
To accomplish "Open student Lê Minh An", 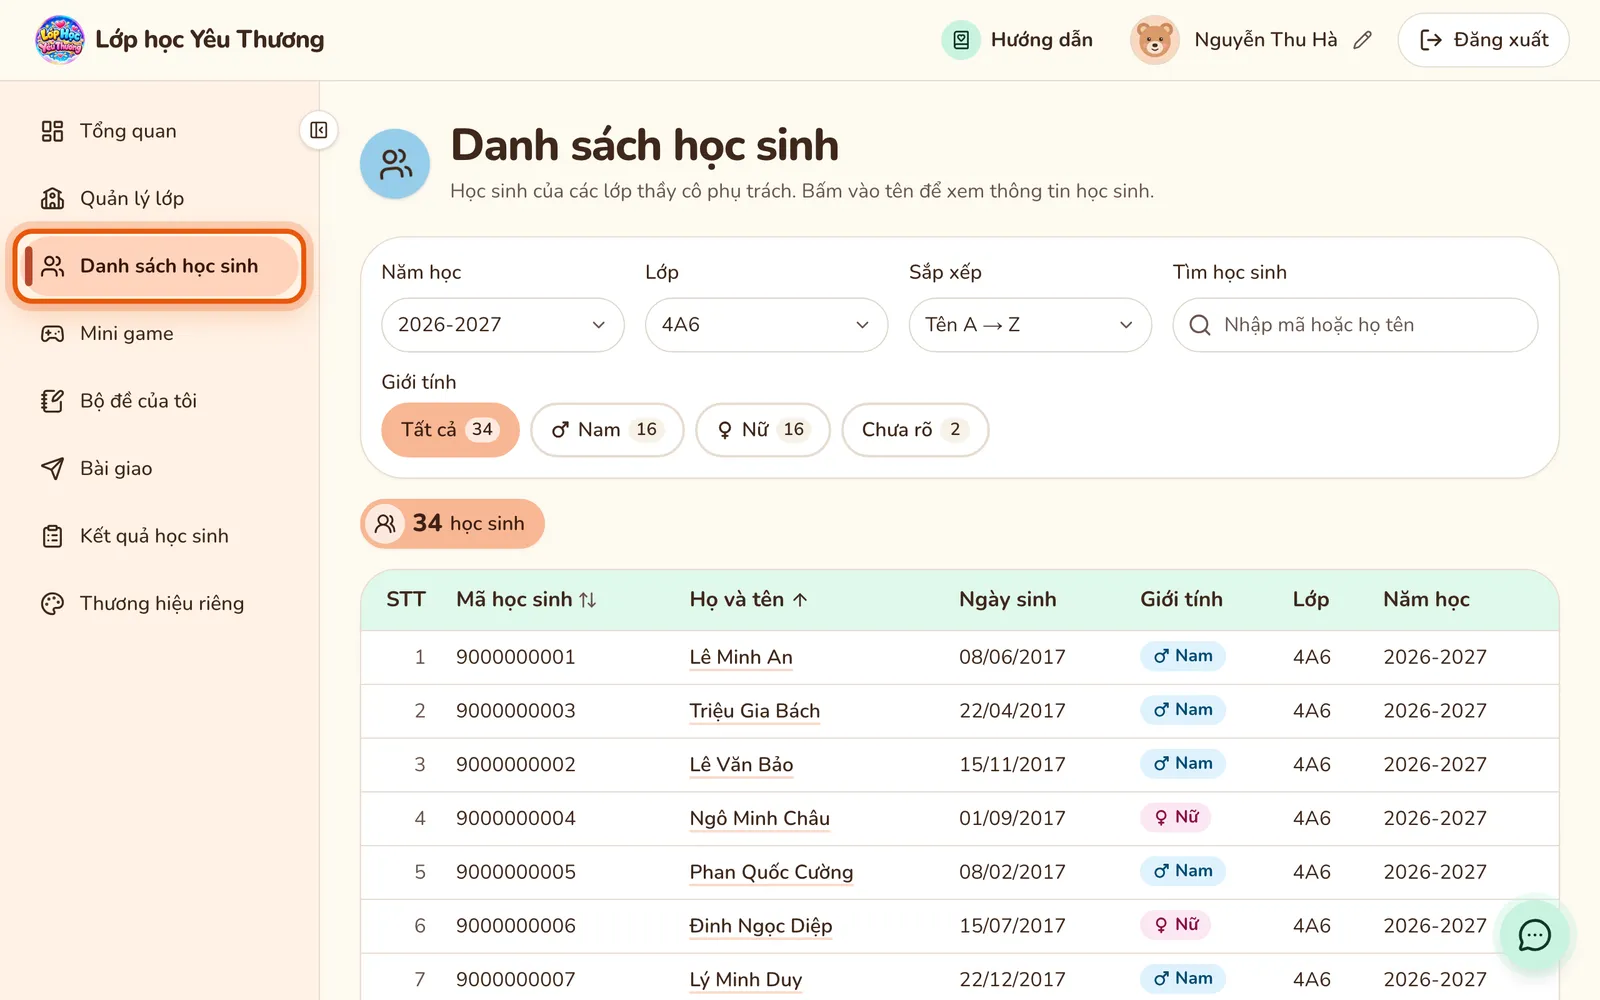I will click(x=741, y=658).
